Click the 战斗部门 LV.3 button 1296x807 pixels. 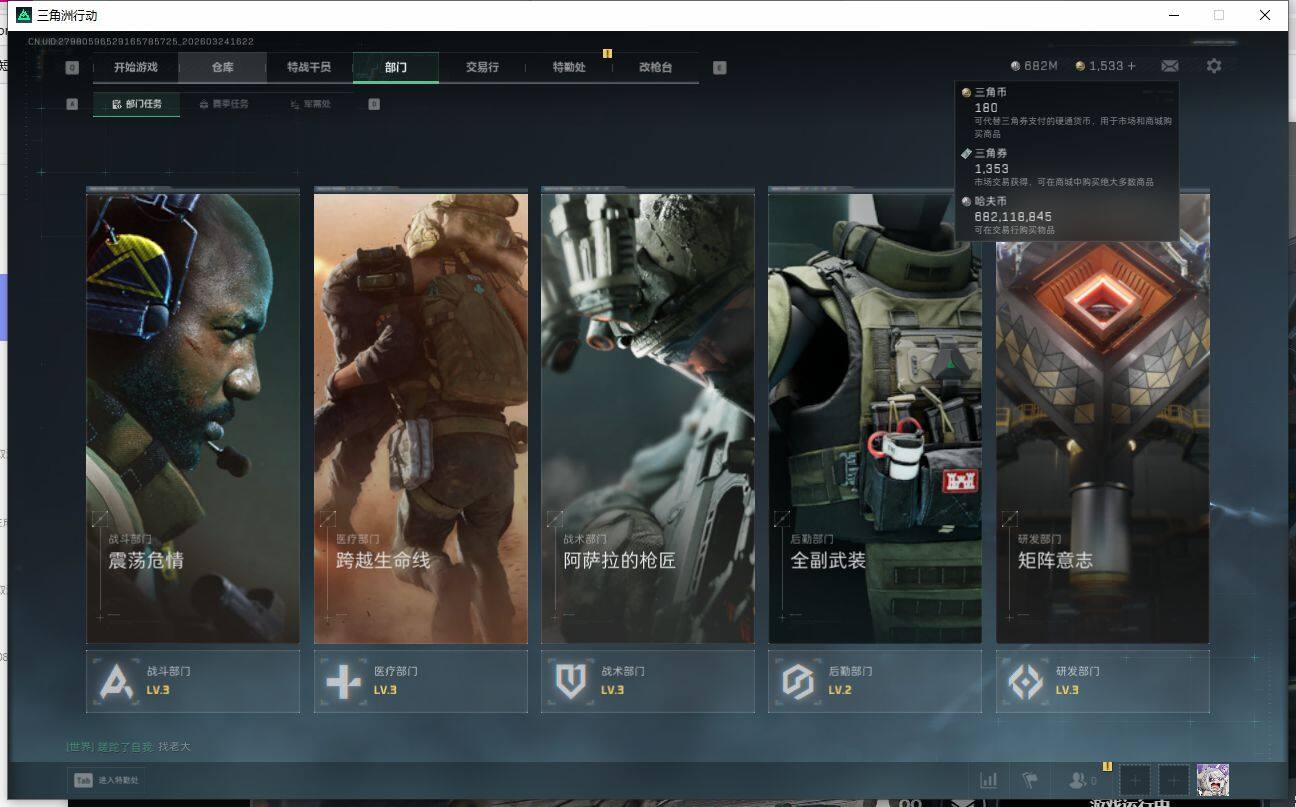193,682
